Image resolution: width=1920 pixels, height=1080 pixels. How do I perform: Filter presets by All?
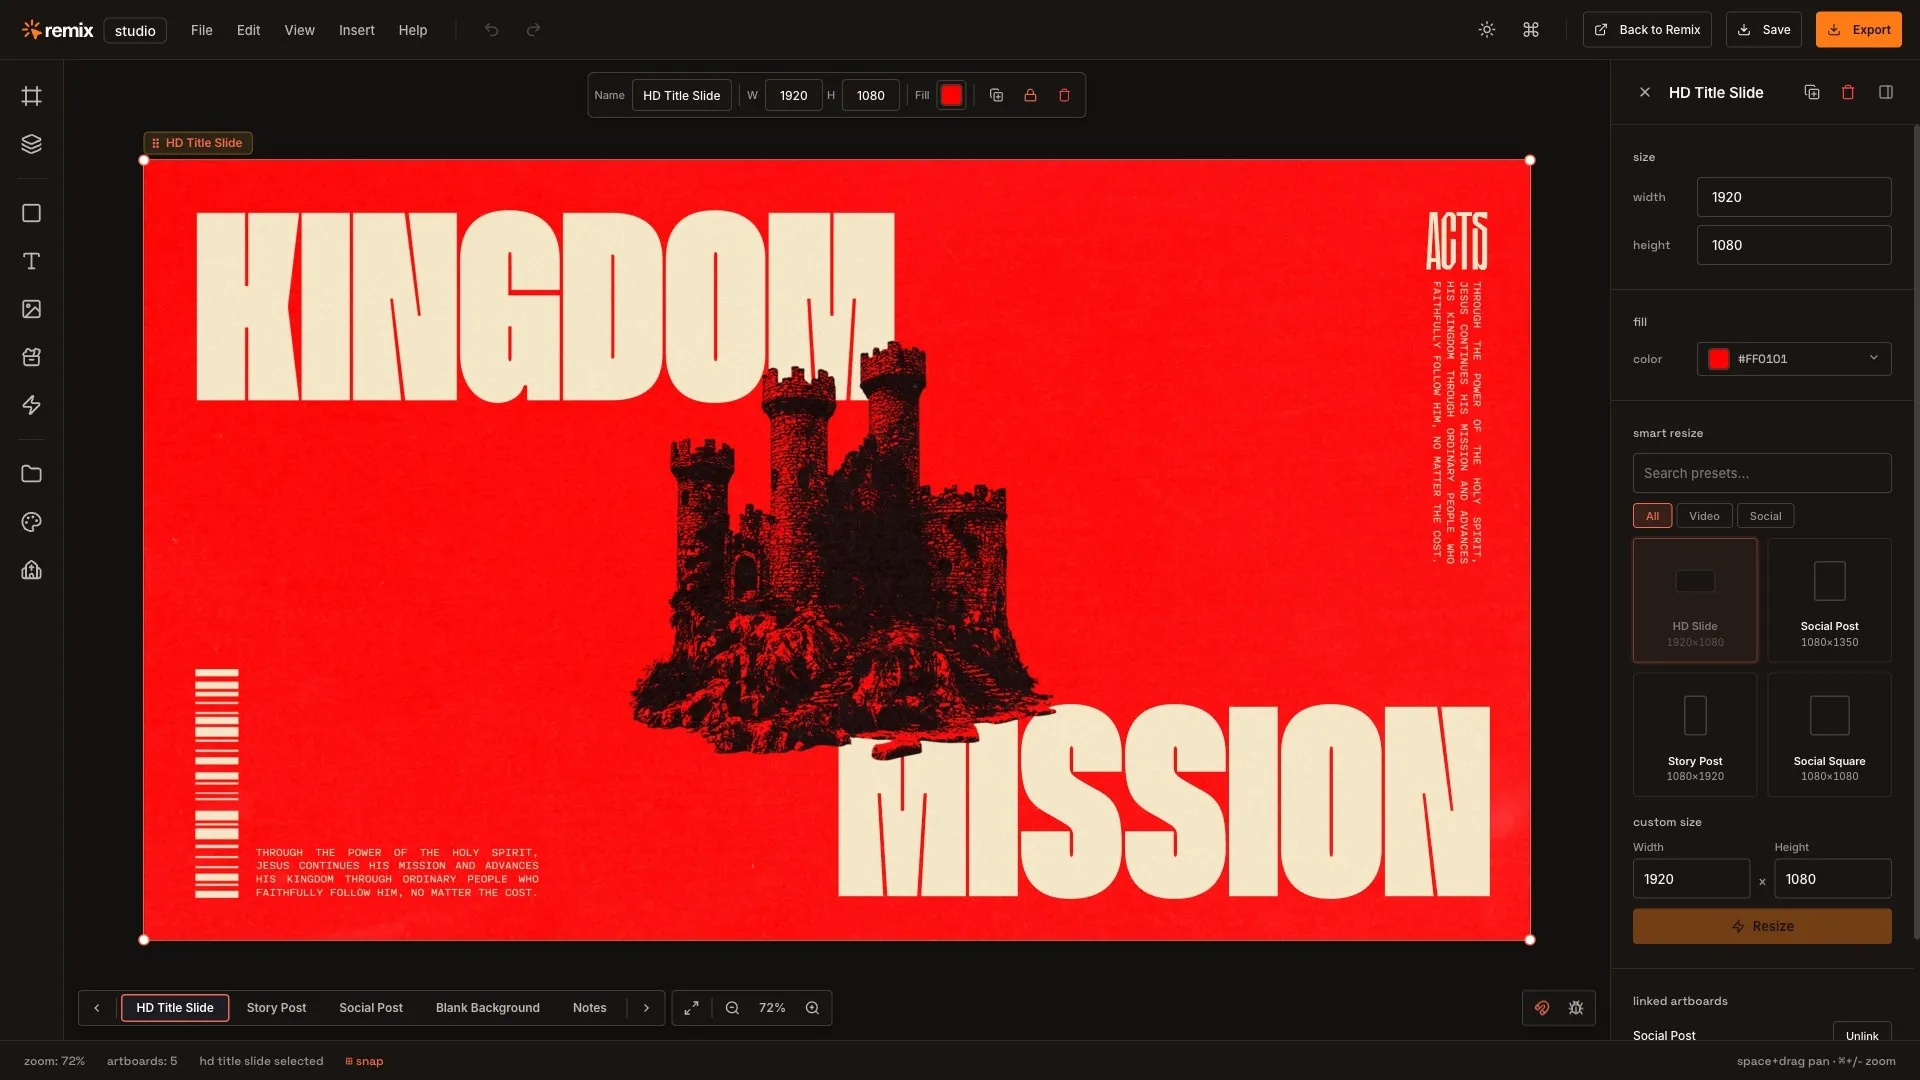(x=1652, y=516)
